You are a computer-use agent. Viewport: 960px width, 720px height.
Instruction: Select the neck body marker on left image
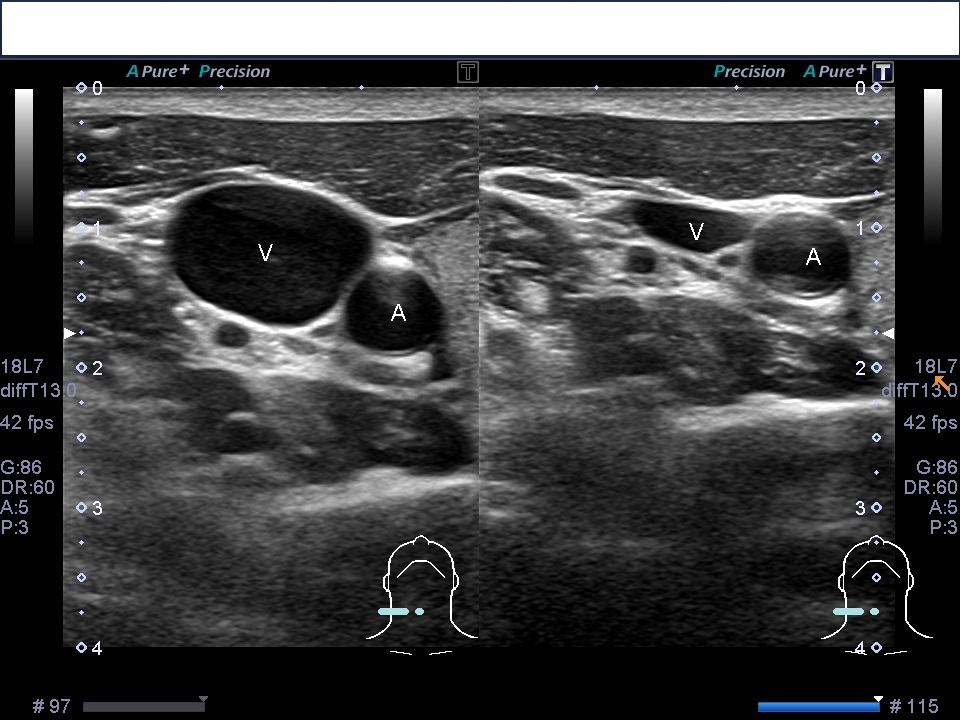(421, 594)
